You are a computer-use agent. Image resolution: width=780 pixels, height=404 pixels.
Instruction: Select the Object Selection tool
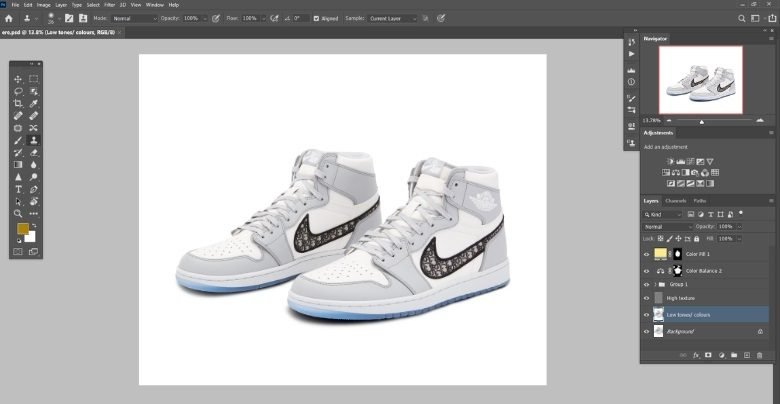tap(33, 91)
